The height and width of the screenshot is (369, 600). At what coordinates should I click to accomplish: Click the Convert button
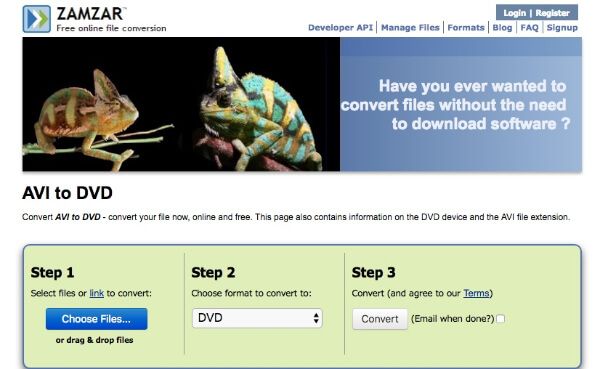pyautogui.click(x=380, y=319)
